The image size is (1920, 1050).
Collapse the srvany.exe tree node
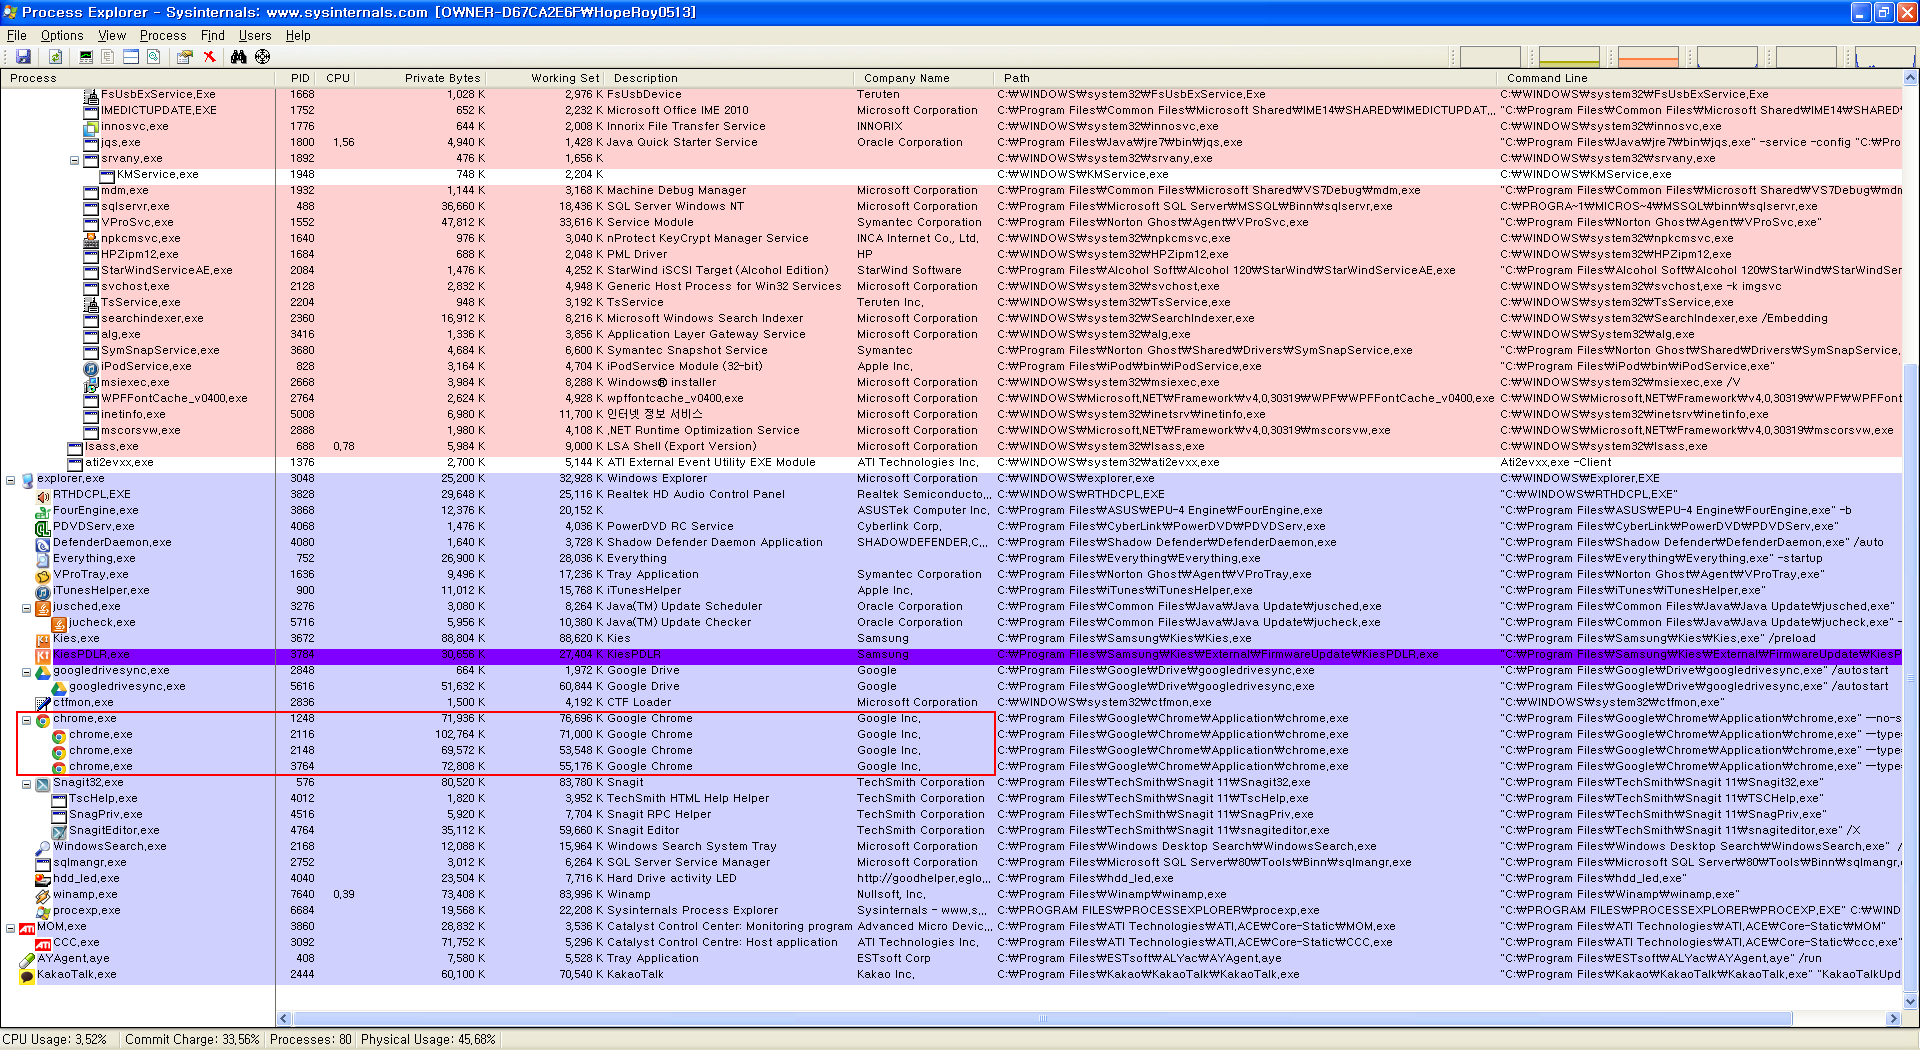tap(74, 159)
